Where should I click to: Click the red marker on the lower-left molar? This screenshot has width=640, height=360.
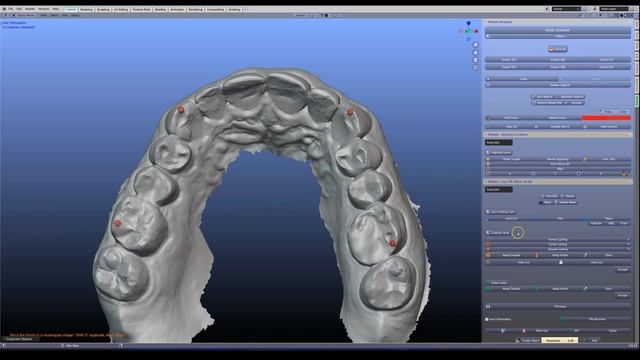tap(118, 223)
